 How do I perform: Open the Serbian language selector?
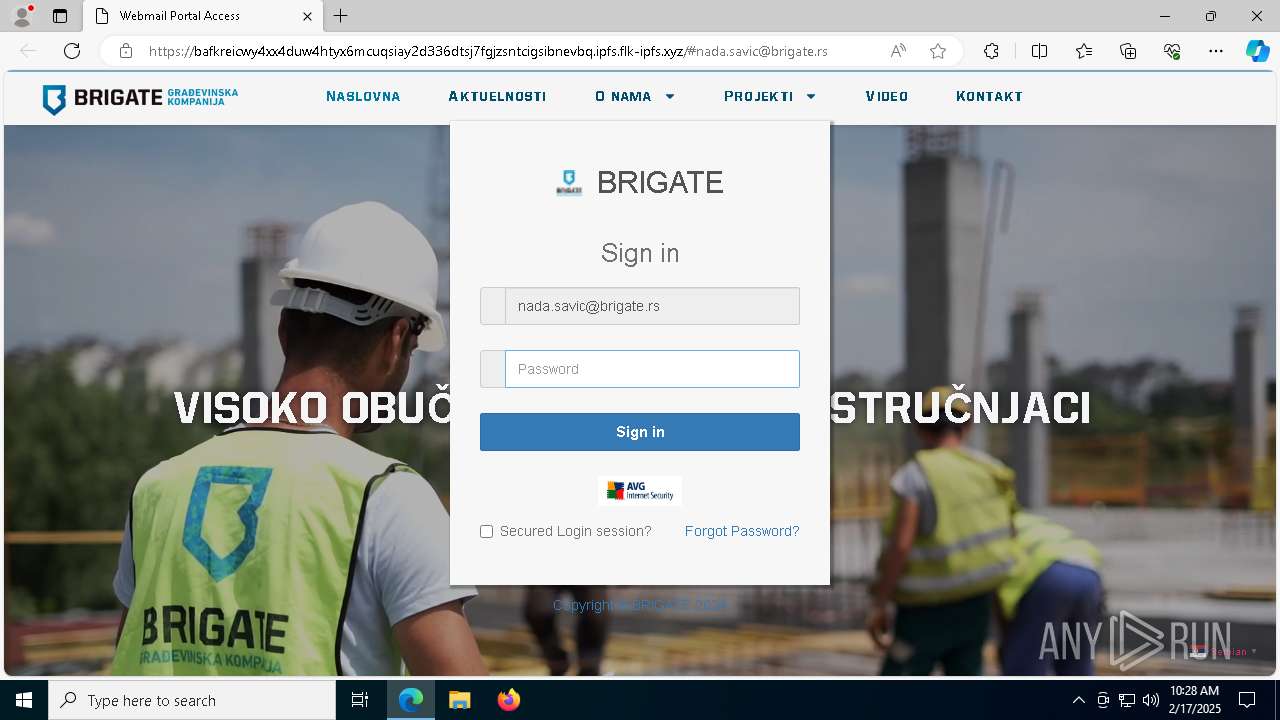point(1224,652)
